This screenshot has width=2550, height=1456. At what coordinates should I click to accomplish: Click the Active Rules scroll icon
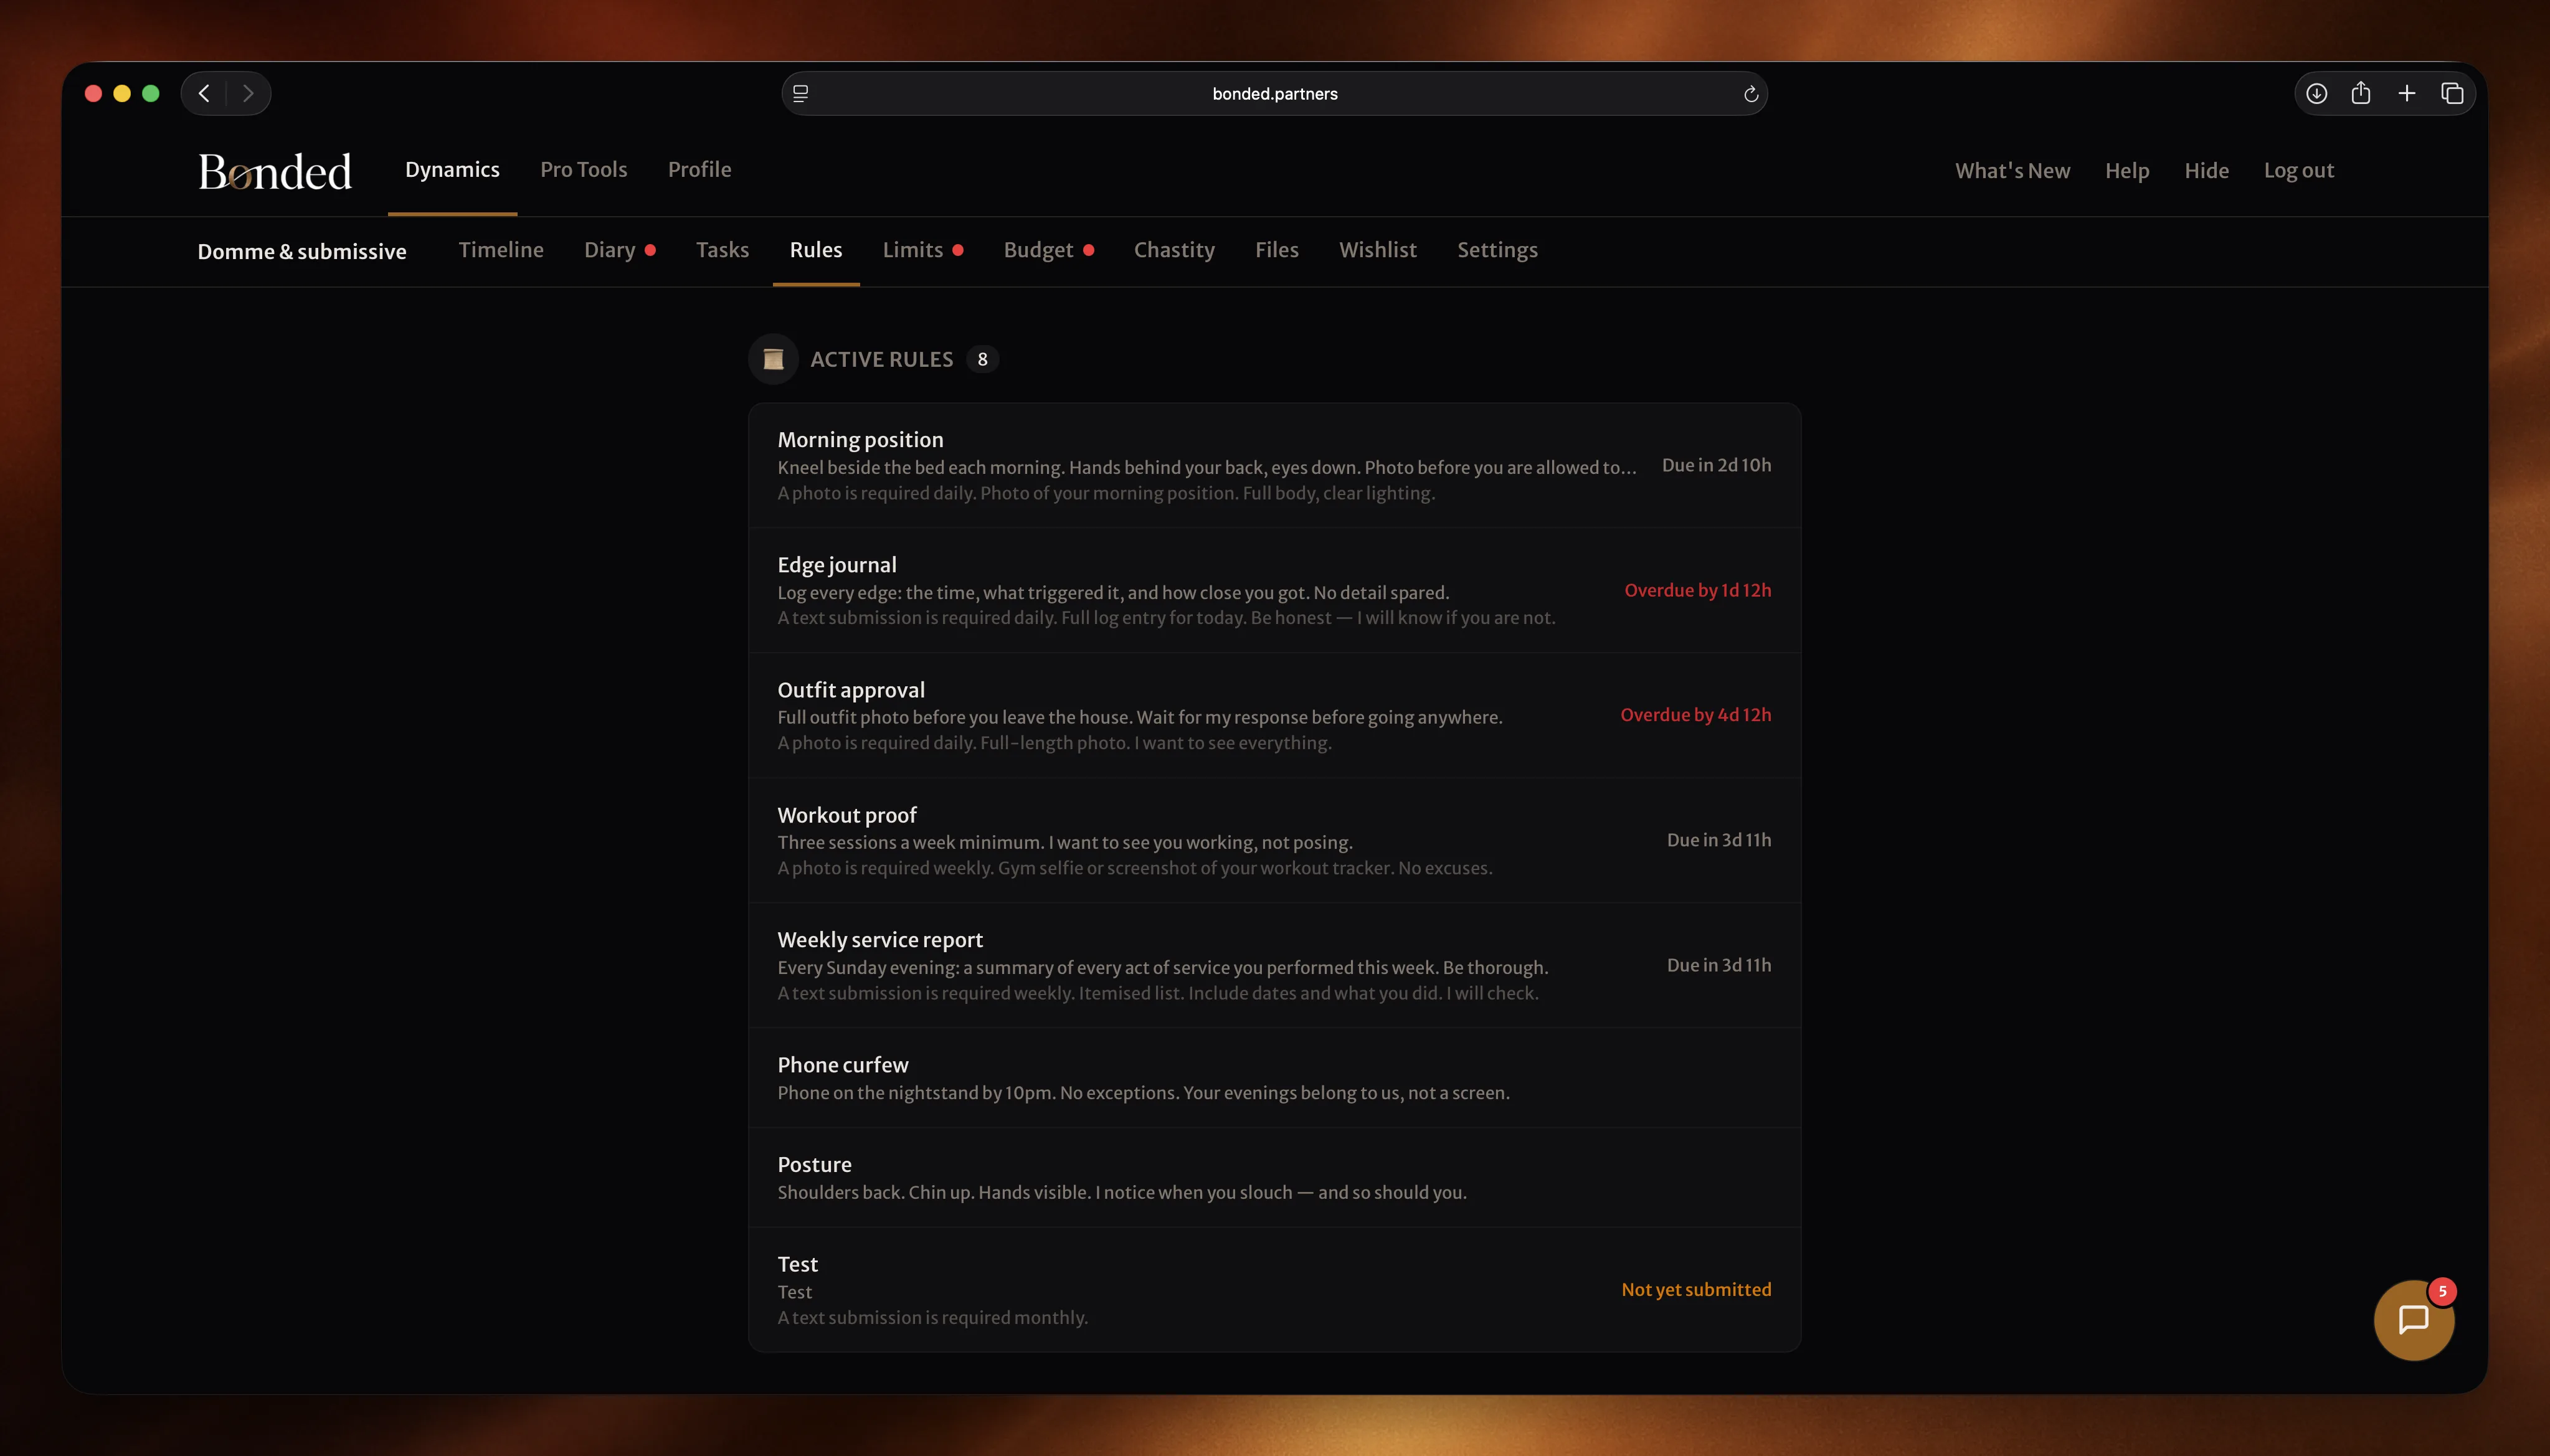click(773, 359)
